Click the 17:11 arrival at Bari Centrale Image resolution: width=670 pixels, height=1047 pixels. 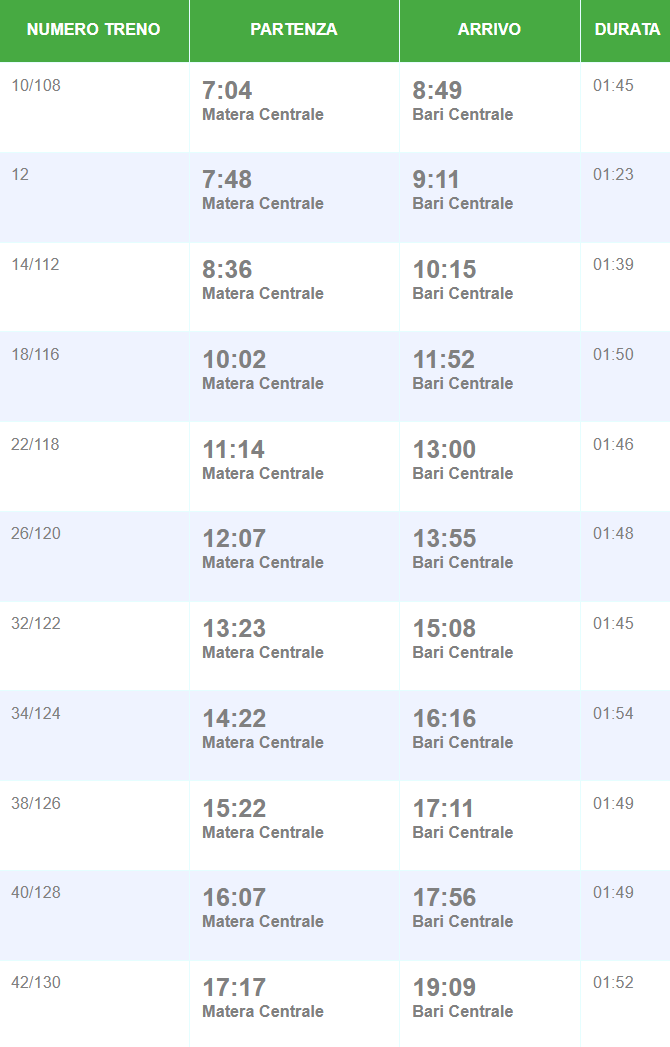pyautogui.click(x=443, y=809)
